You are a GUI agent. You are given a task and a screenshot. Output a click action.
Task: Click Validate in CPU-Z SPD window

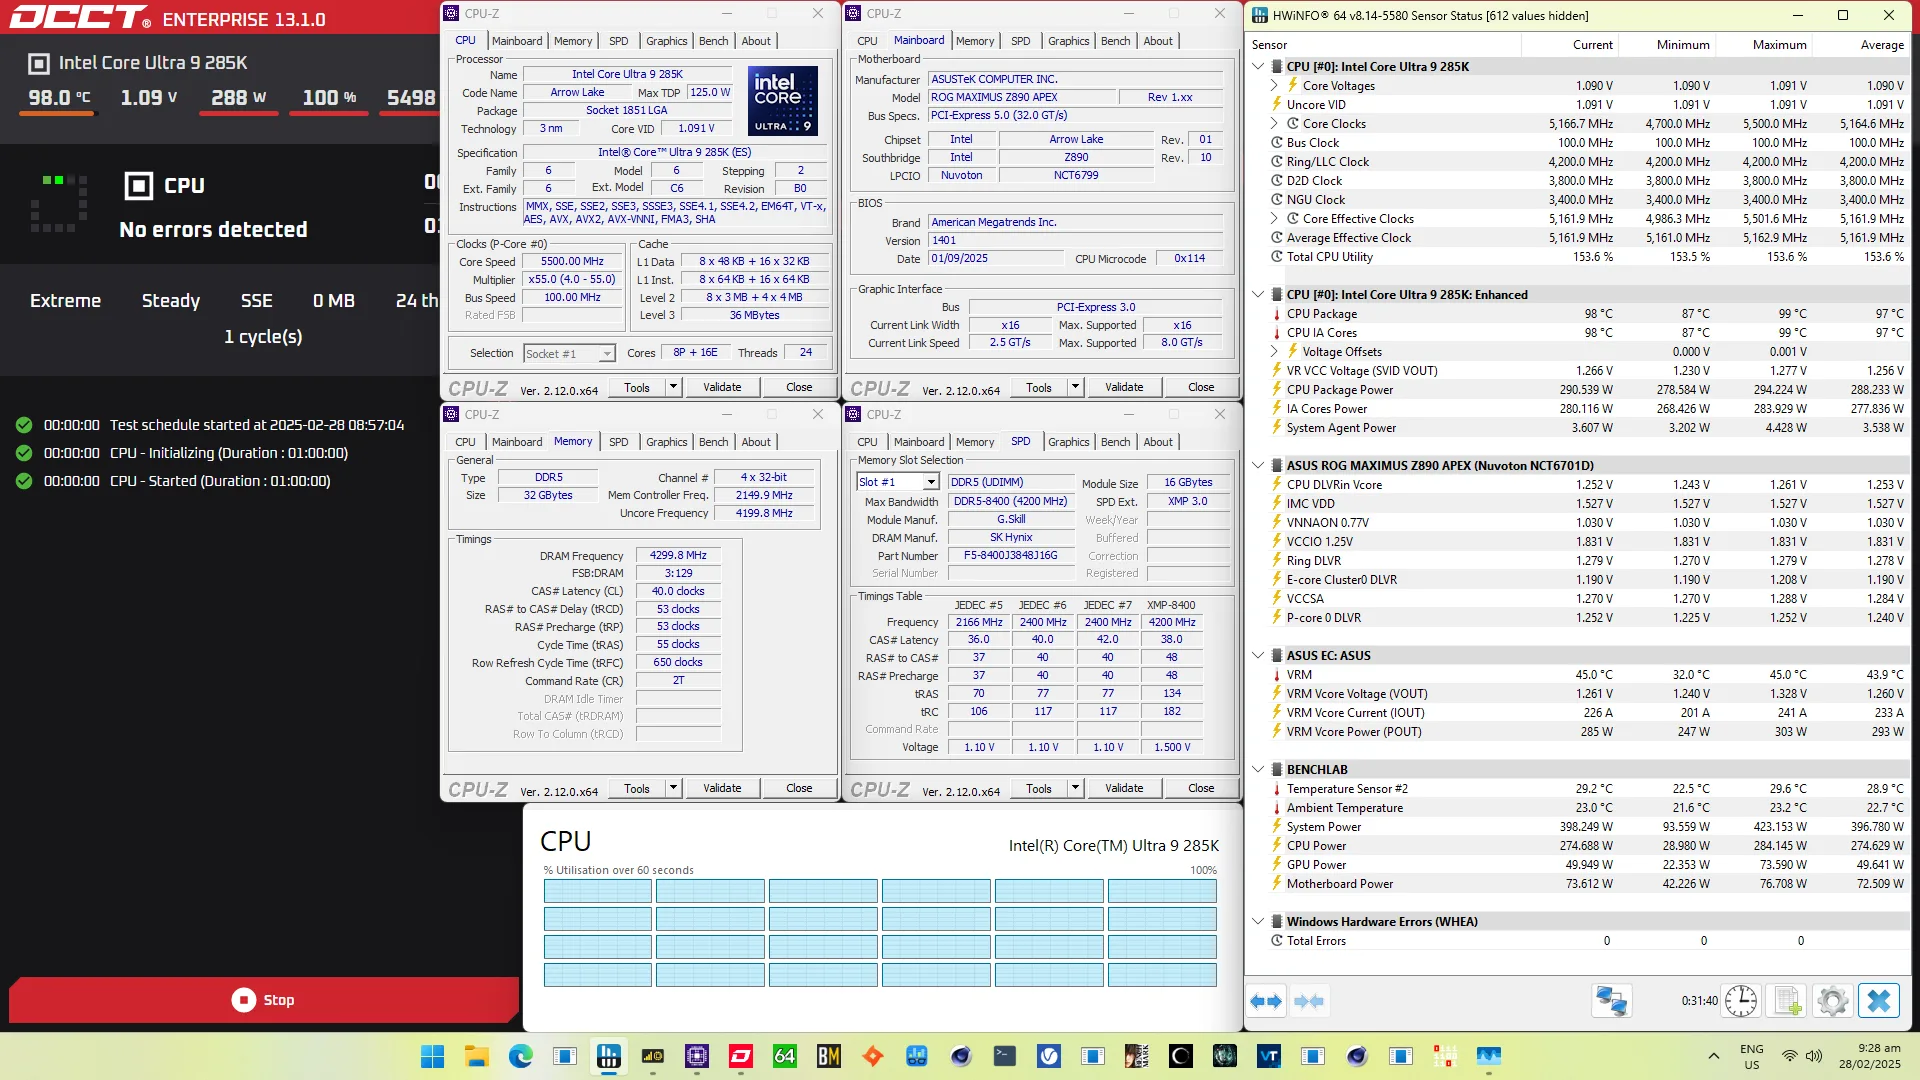pos(1124,788)
